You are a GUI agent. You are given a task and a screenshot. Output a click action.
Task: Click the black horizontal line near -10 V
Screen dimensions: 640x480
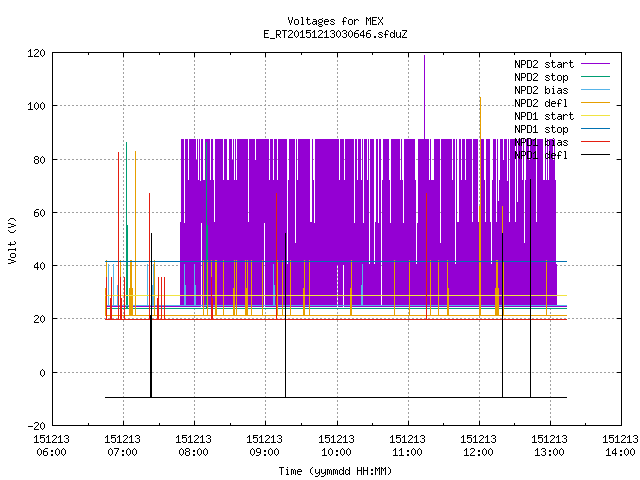click(336, 397)
